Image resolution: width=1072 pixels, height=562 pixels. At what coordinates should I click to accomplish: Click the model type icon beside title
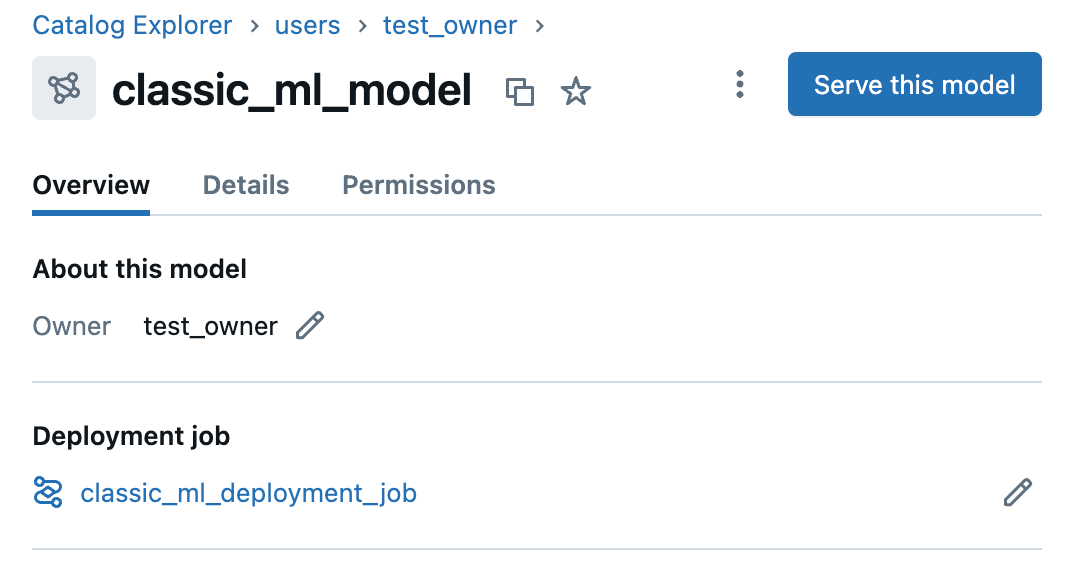[64, 88]
